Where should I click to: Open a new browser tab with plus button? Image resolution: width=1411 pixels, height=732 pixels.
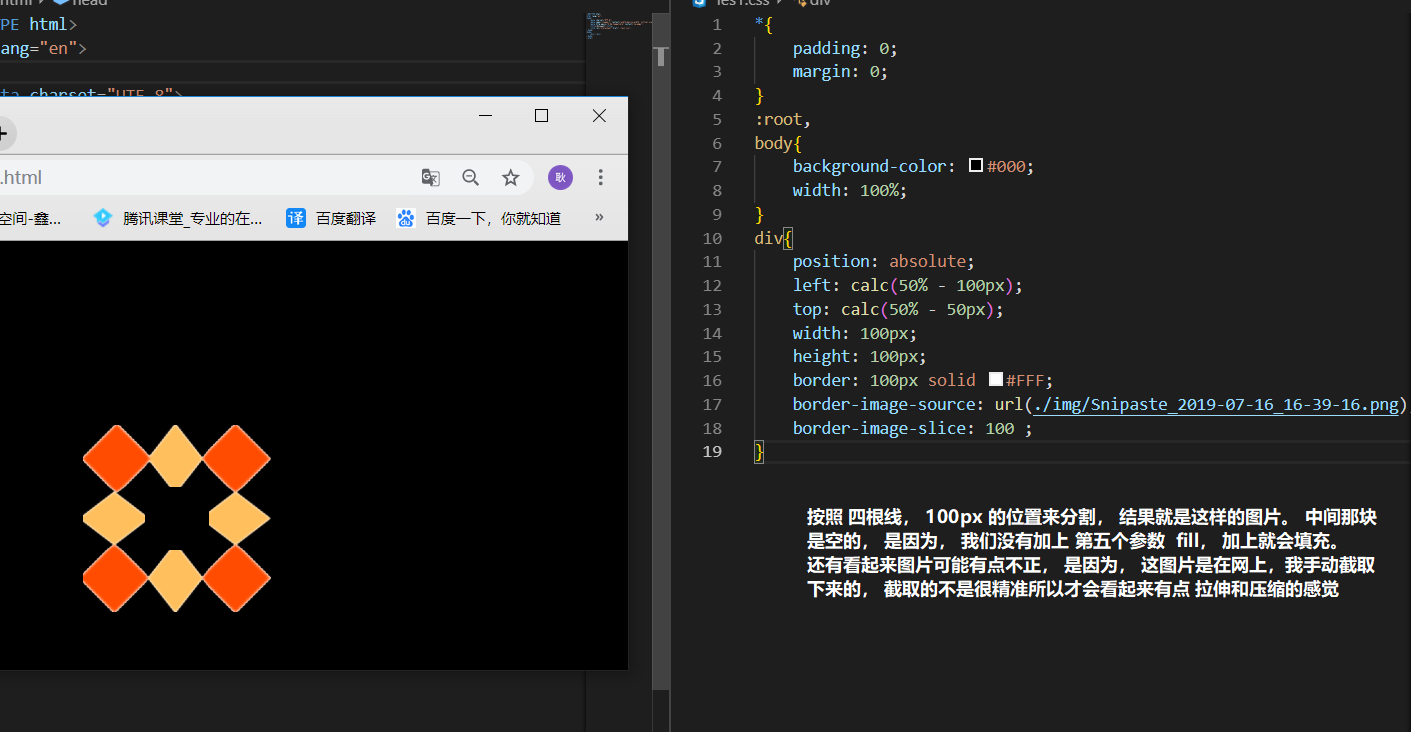tap(4, 132)
